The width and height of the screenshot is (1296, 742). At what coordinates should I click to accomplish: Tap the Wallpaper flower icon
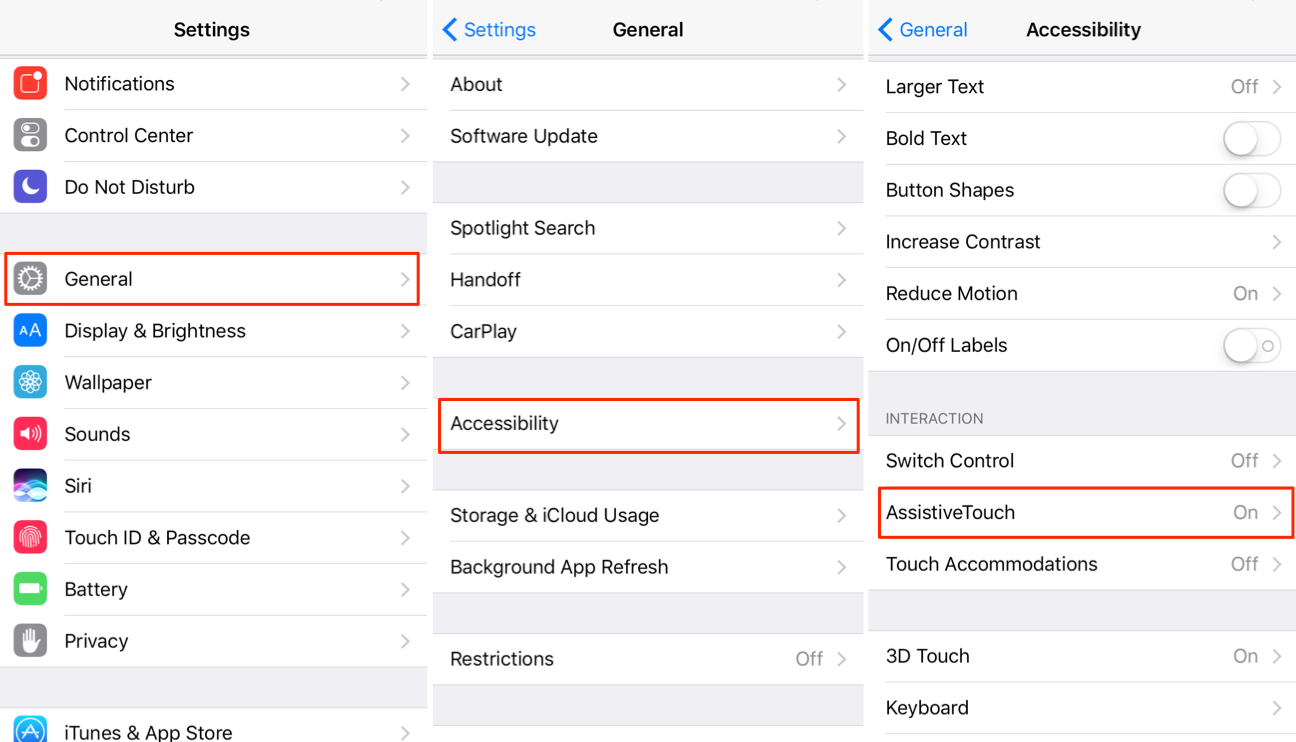click(x=30, y=383)
